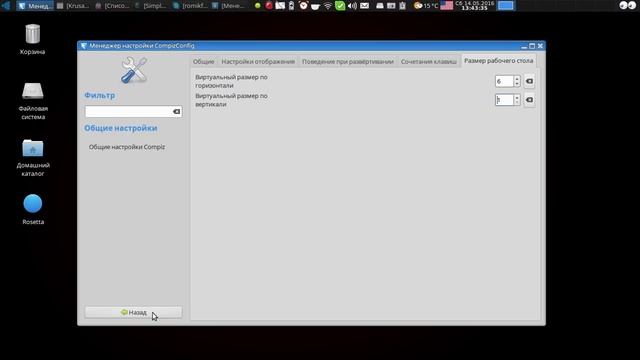This screenshot has width=640, height=360.
Task: Click Виртуальный размер по горизонтали label
Action: [231, 81]
